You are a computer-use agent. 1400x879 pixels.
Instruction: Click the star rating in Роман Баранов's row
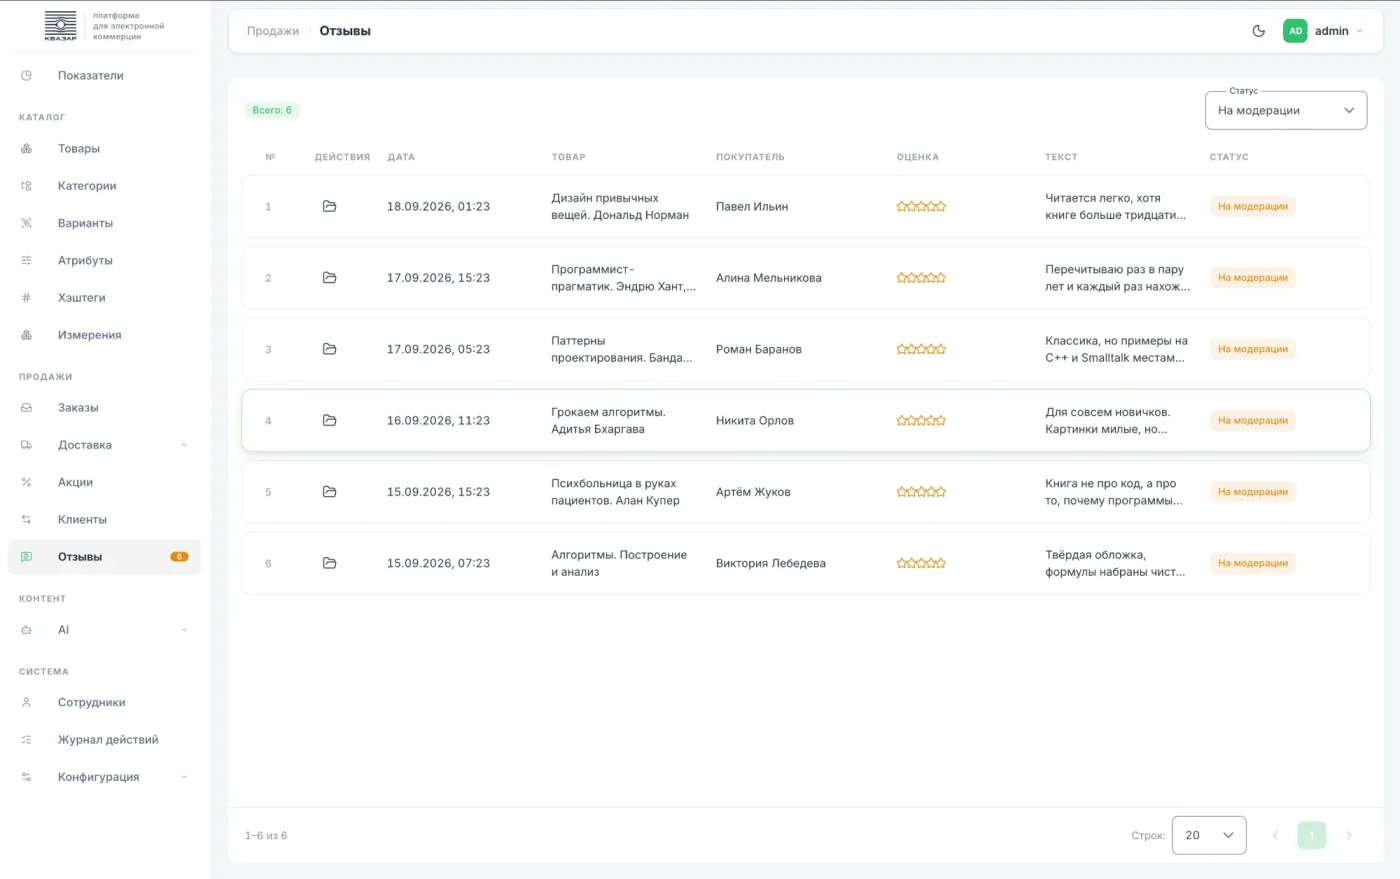921,349
